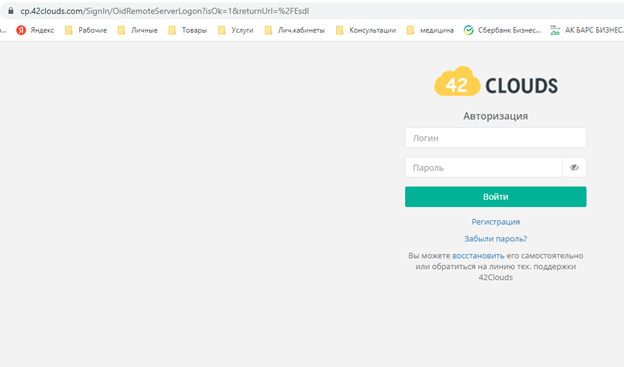The image size is (624, 367).
Task: Open the Сбербанк Бизнес bookmark
Action: (503, 30)
